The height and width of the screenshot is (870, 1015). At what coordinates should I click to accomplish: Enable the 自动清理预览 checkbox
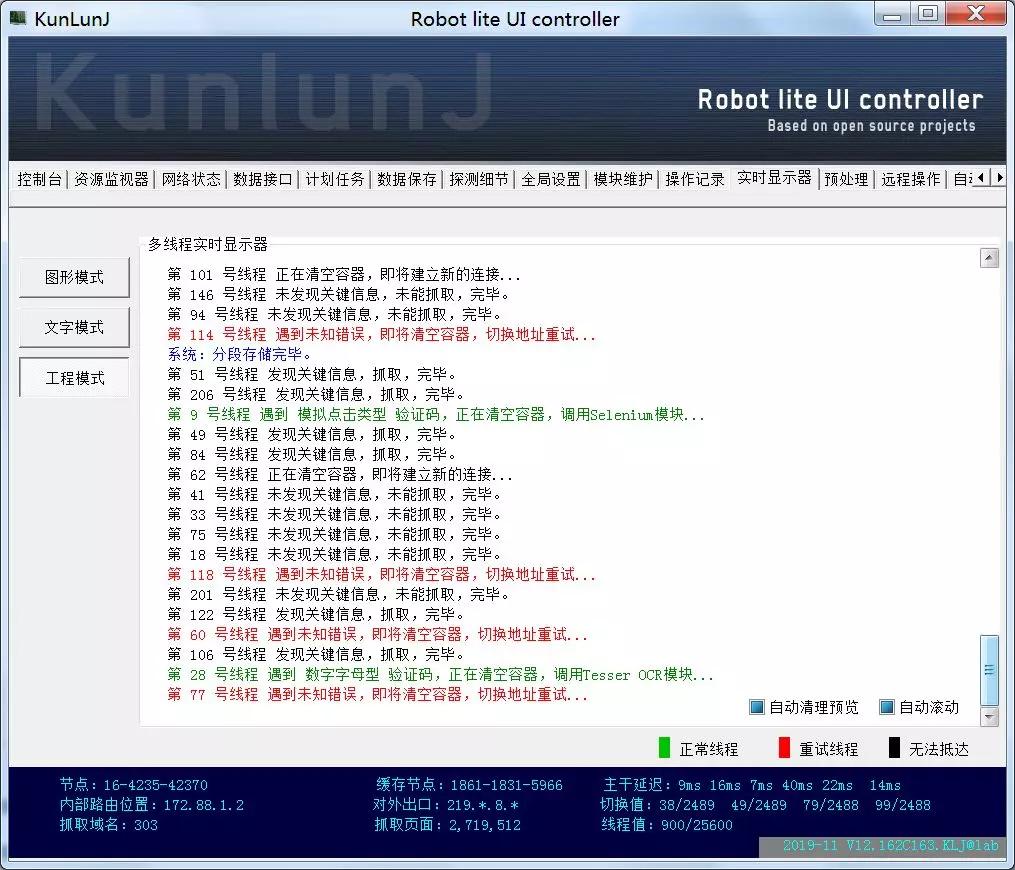(757, 706)
